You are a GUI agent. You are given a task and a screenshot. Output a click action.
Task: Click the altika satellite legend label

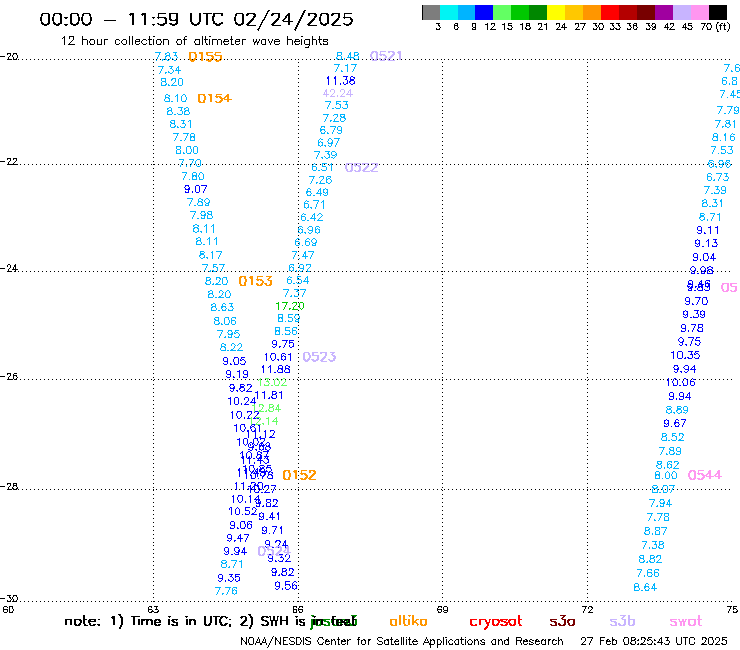point(408,621)
